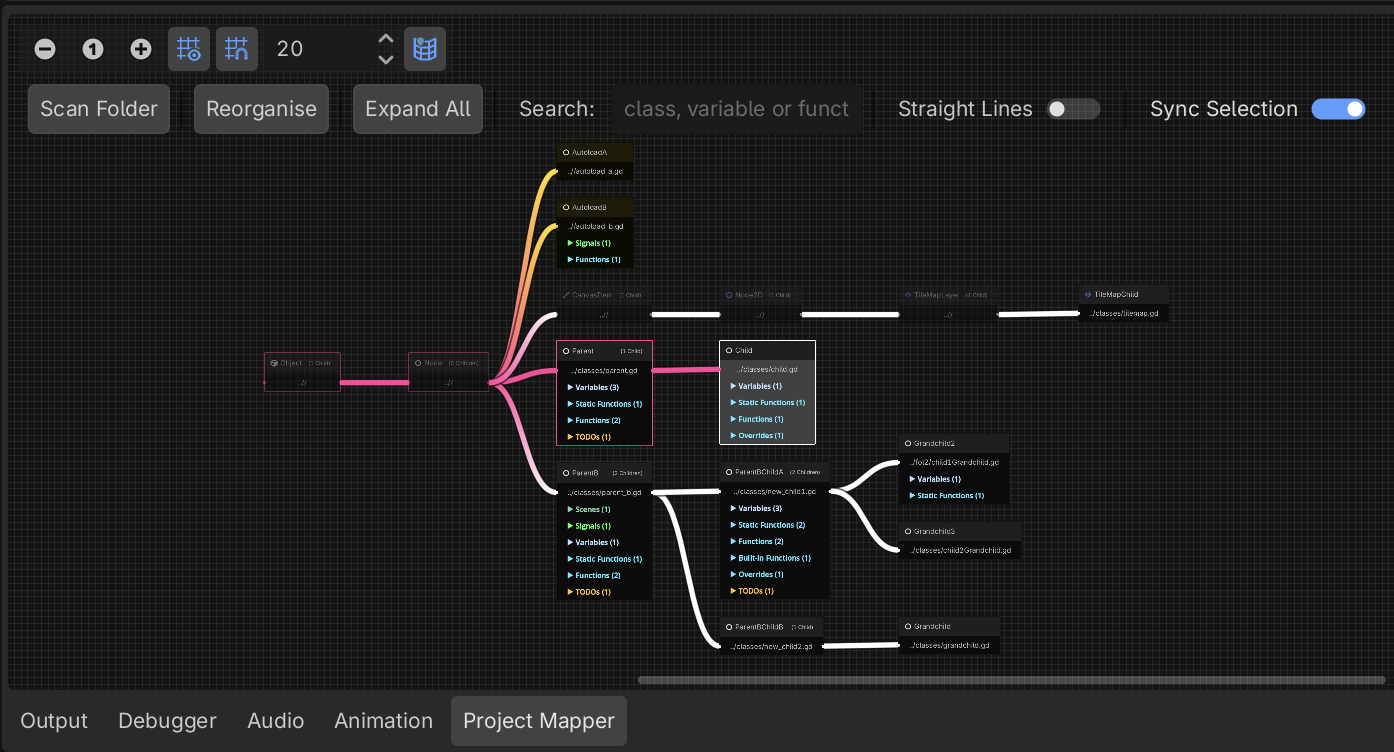Click circle icon on Grandchild node (grandchild.gd)

908,627
